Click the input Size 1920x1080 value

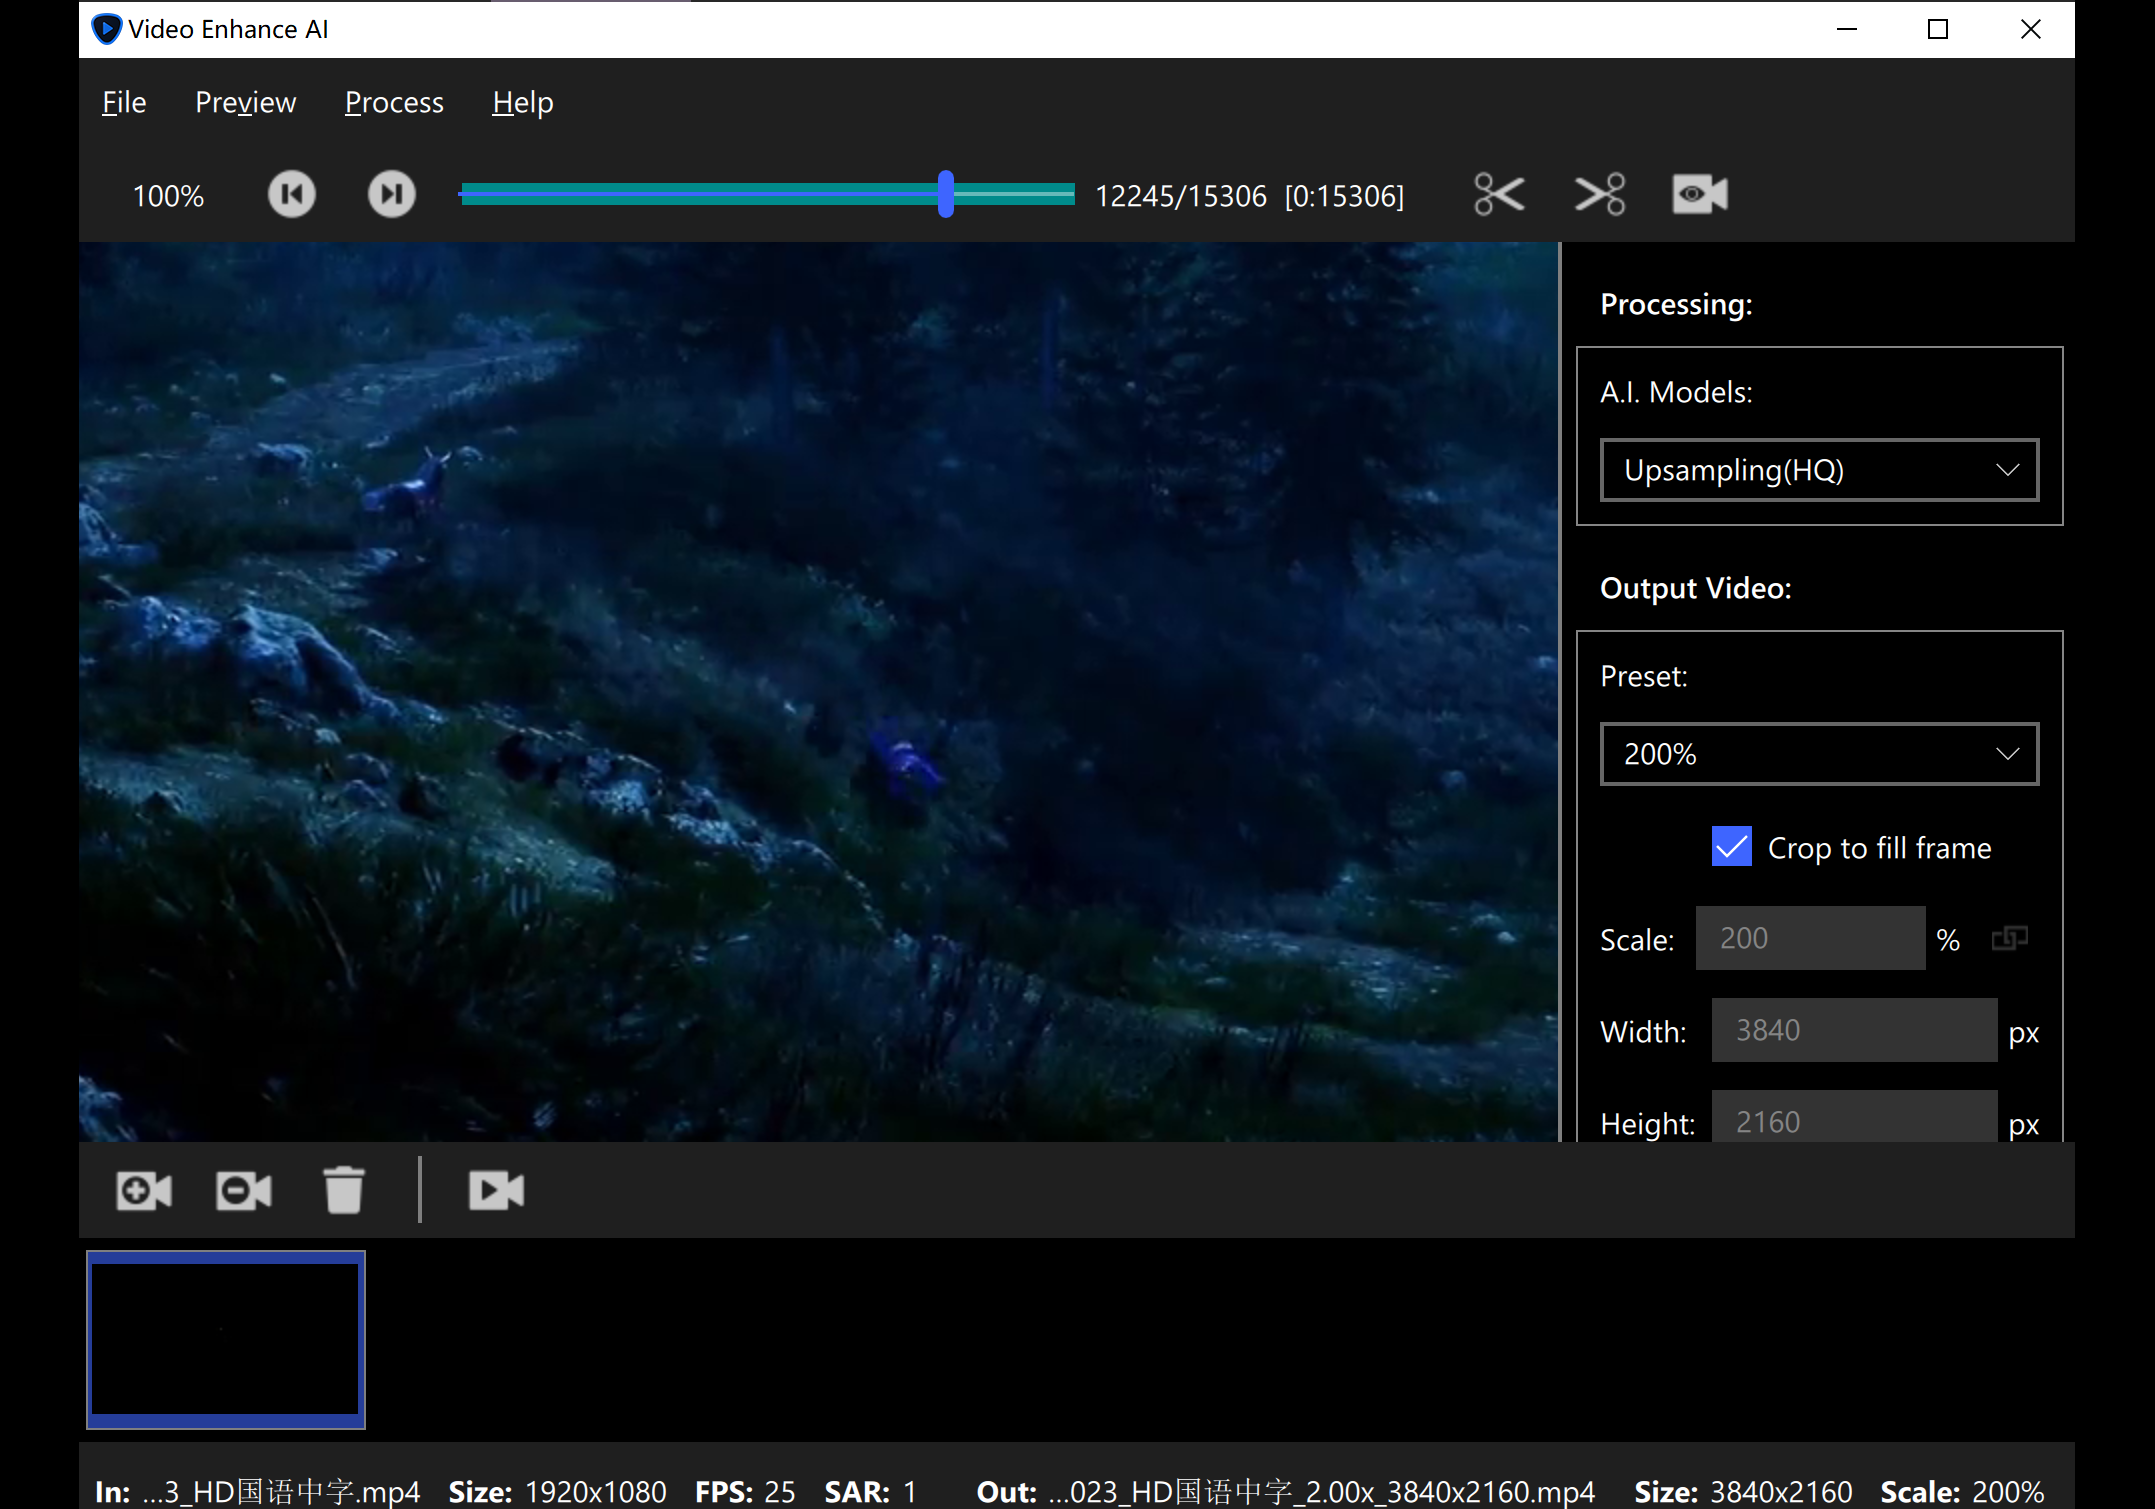(x=596, y=1491)
